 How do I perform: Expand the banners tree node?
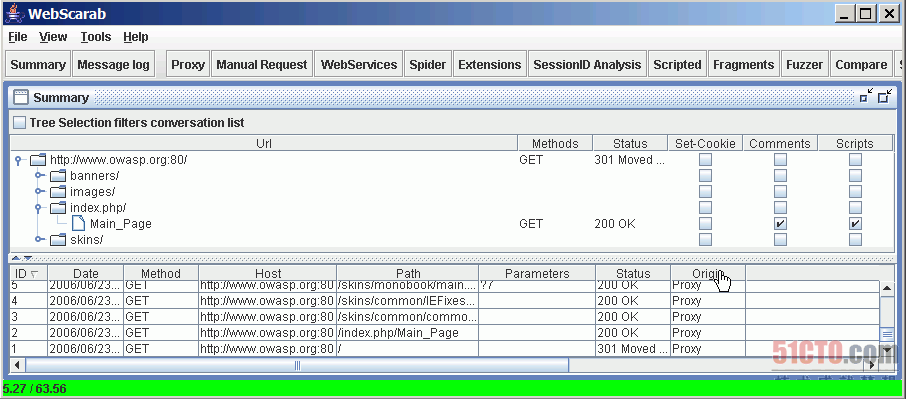click(x=39, y=176)
